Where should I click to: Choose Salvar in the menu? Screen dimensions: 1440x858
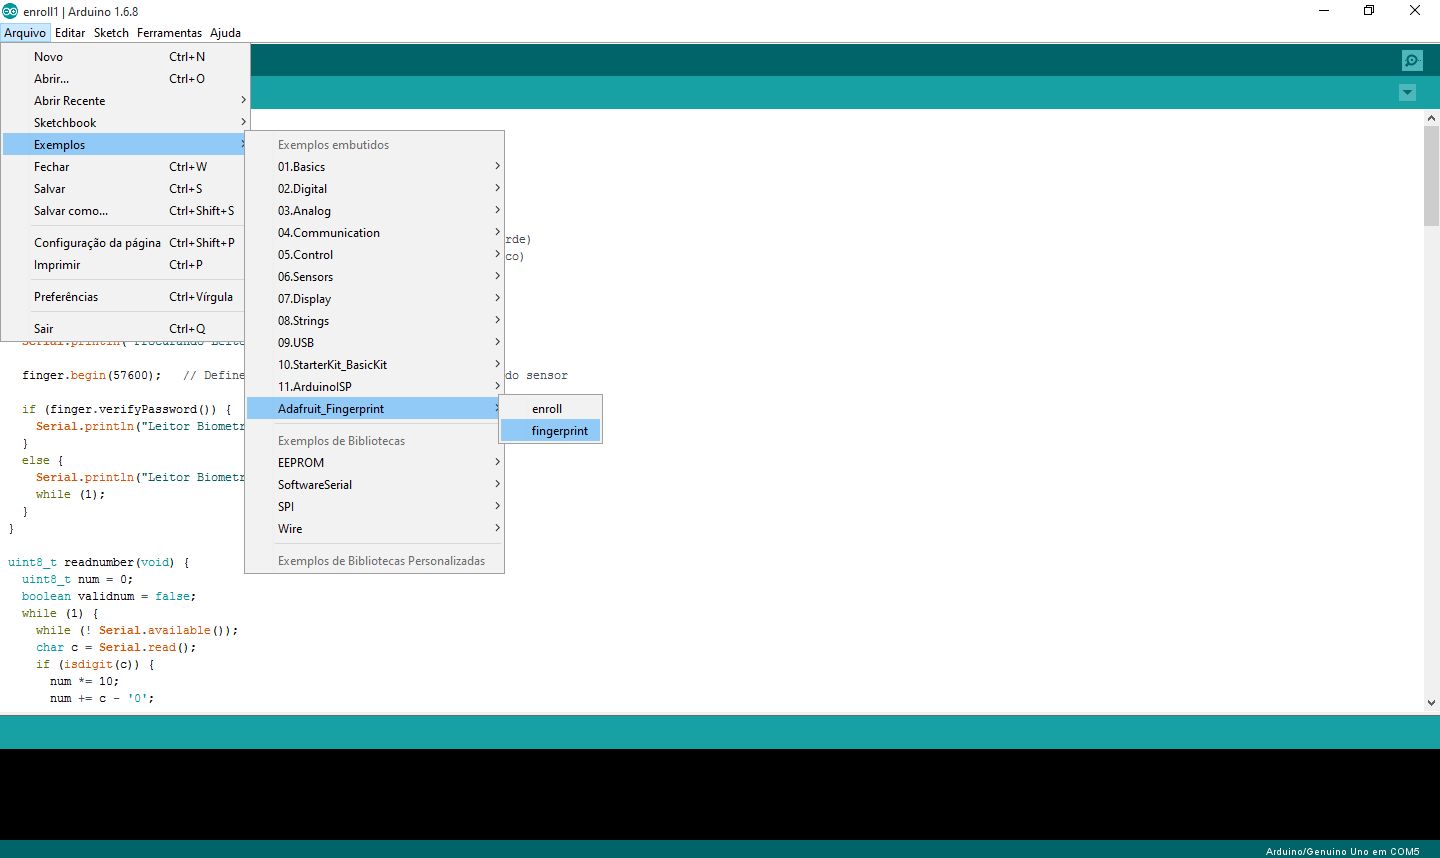tap(125, 189)
